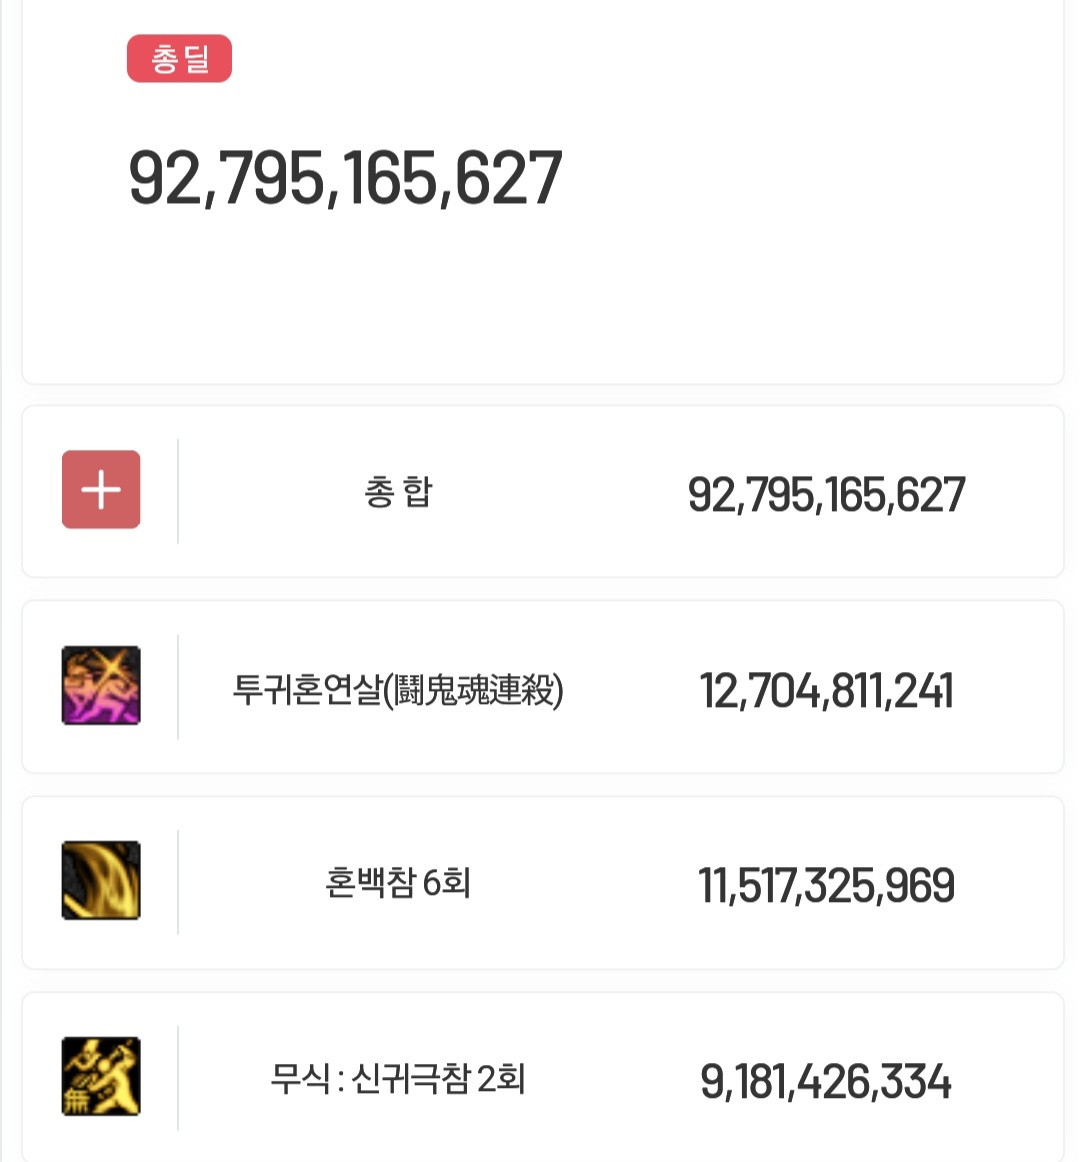
Task: Open the 투귀혼연살 Korean skill name
Action: click(307, 689)
